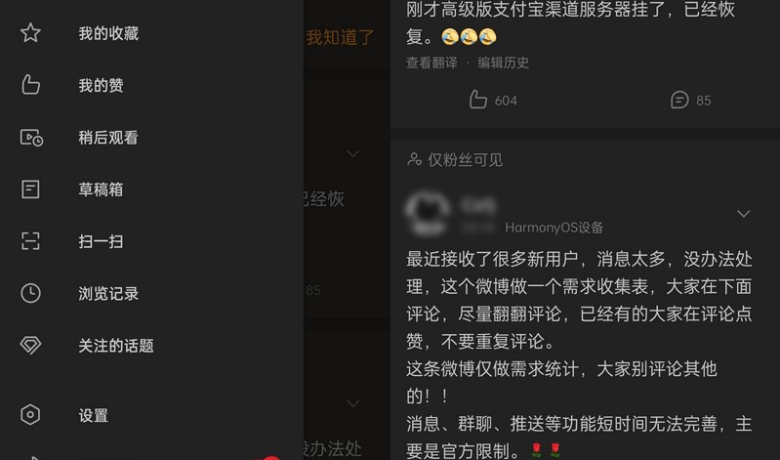The width and height of the screenshot is (780, 460).
Task: Launch the 扫一扫 scan icon
Action: click(30, 241)
